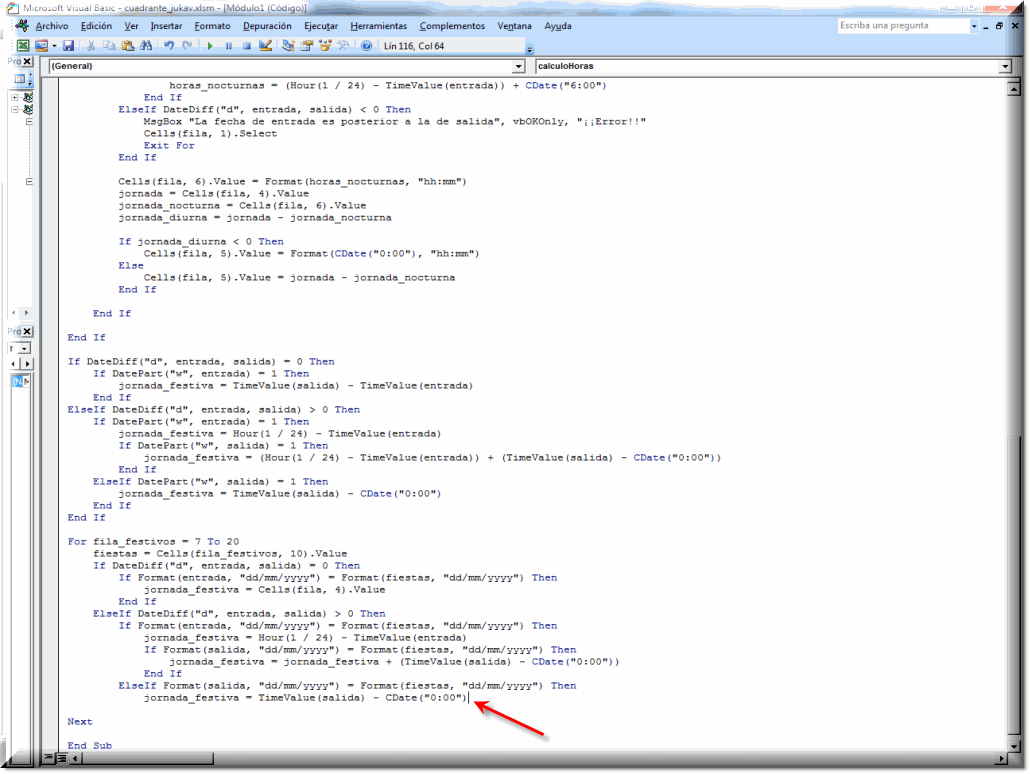Click the Undo arrow icon
This screenshot has width=1030, height=774.
(169, 46)
